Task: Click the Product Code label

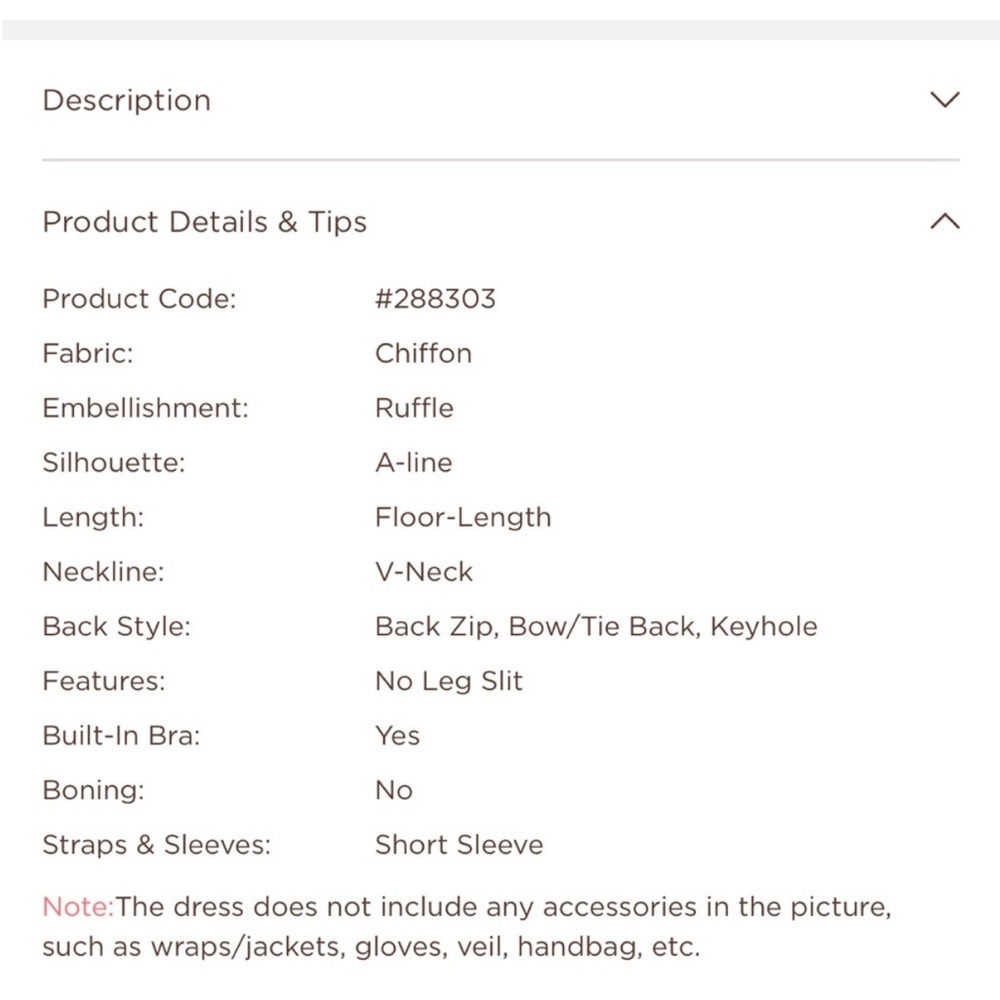Action: [x=139, y=298]
